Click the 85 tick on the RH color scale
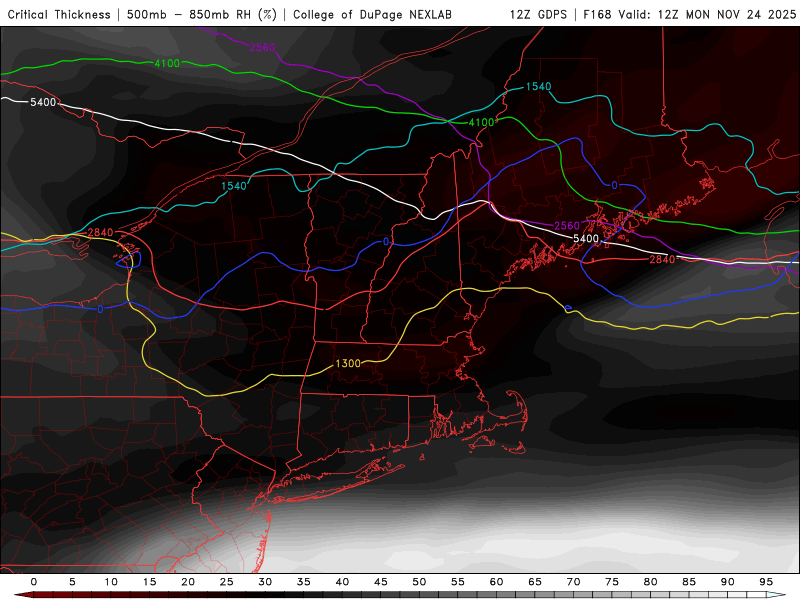 [689, 582]
